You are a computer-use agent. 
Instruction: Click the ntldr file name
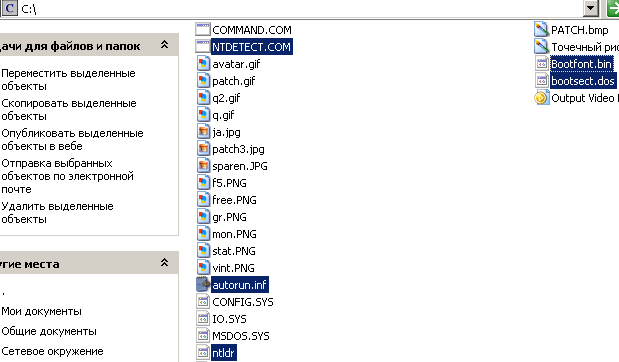pyautogui.click(x=223, y=353)
